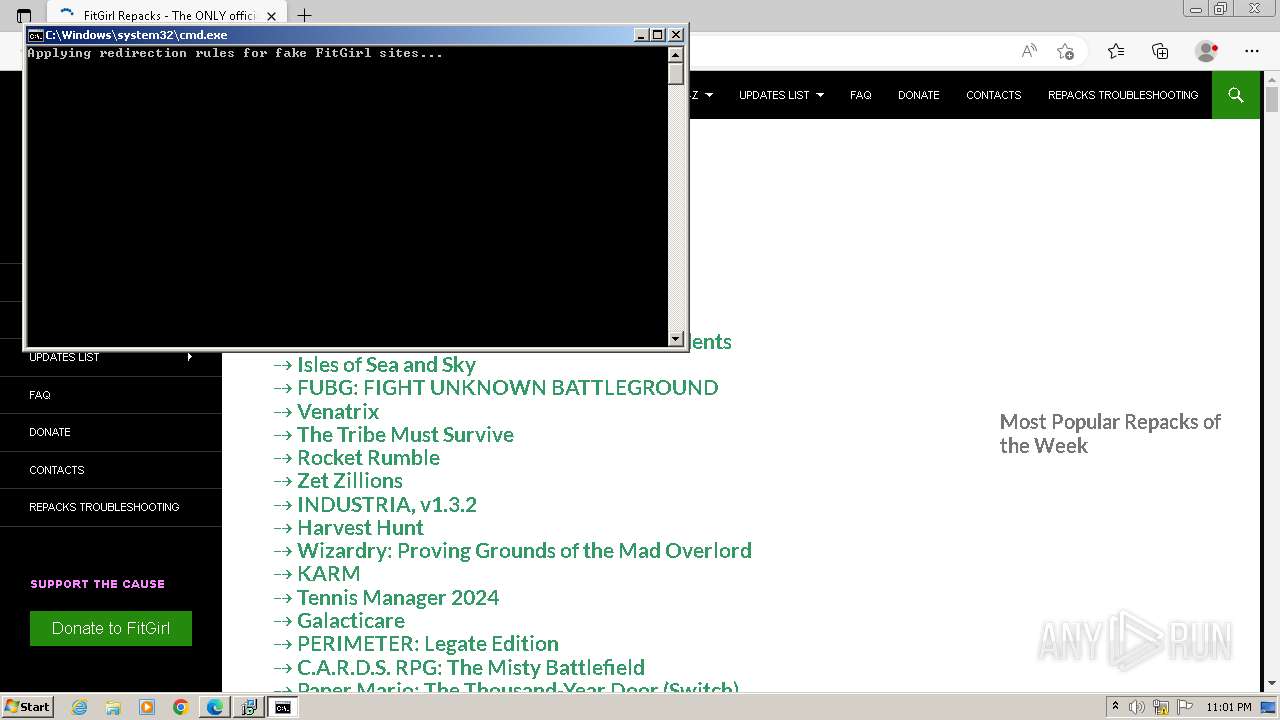Image resolution: width=1280 pixels, height=720 pixels.
Task: Open Wizardry: Proving Grounds link
Action: pos(524,551)
